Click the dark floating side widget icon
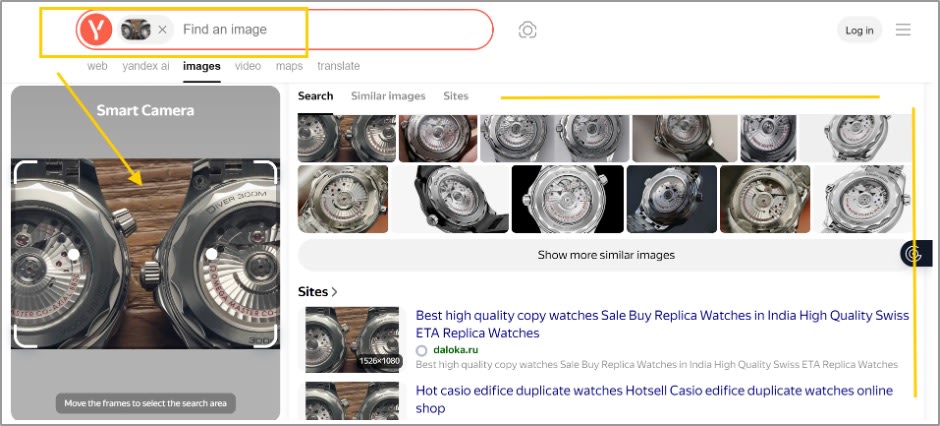 tap(915, 253)
